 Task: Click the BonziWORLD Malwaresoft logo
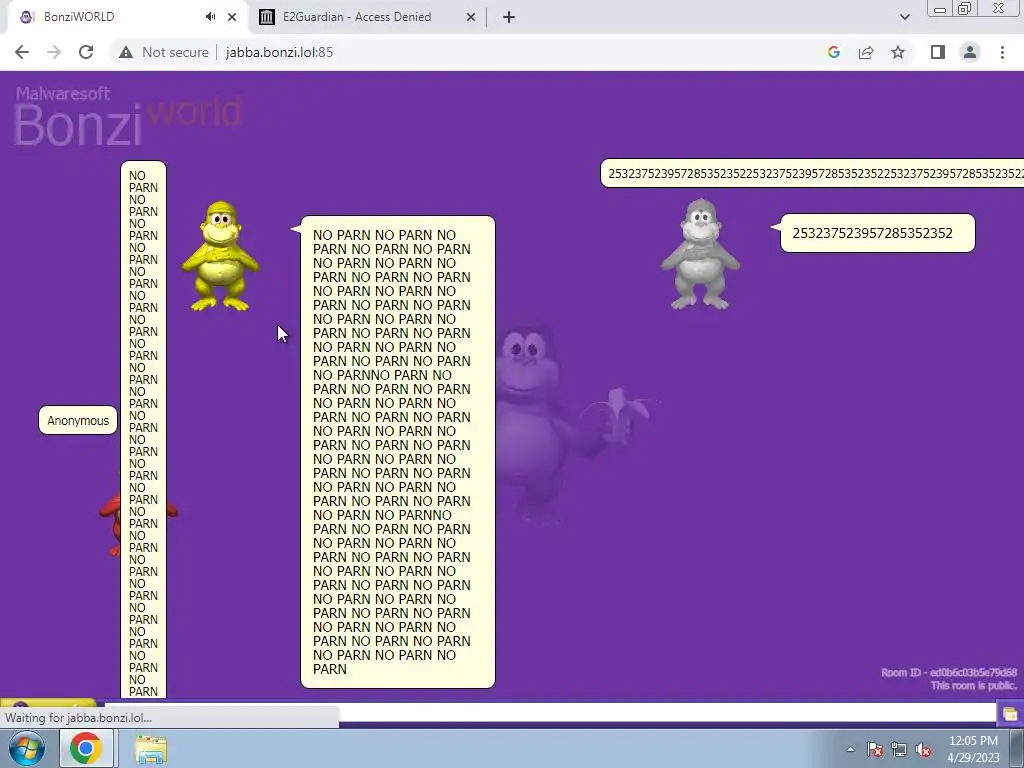click(x=127, y=116)
